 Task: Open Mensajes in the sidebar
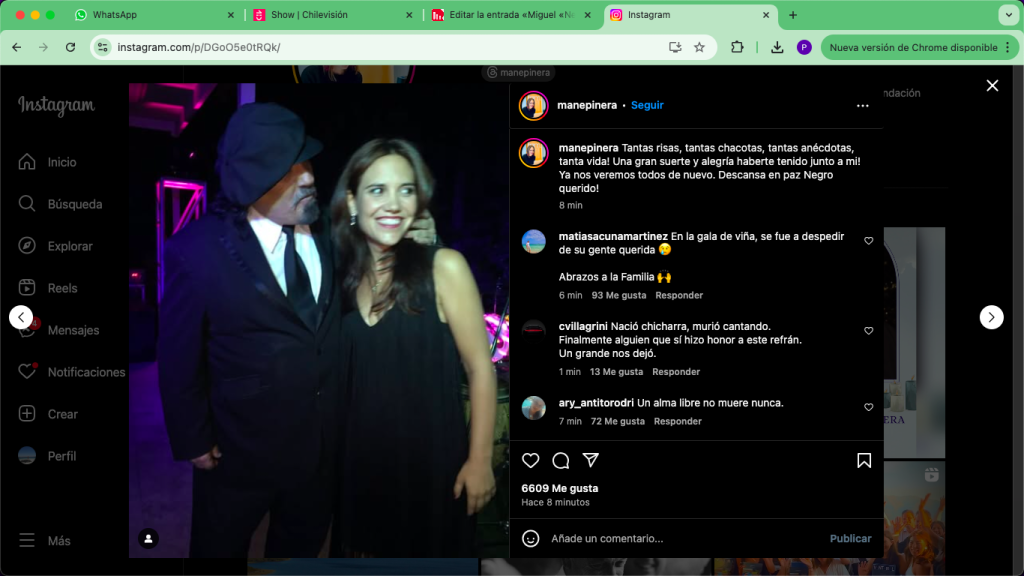[59, 330]
